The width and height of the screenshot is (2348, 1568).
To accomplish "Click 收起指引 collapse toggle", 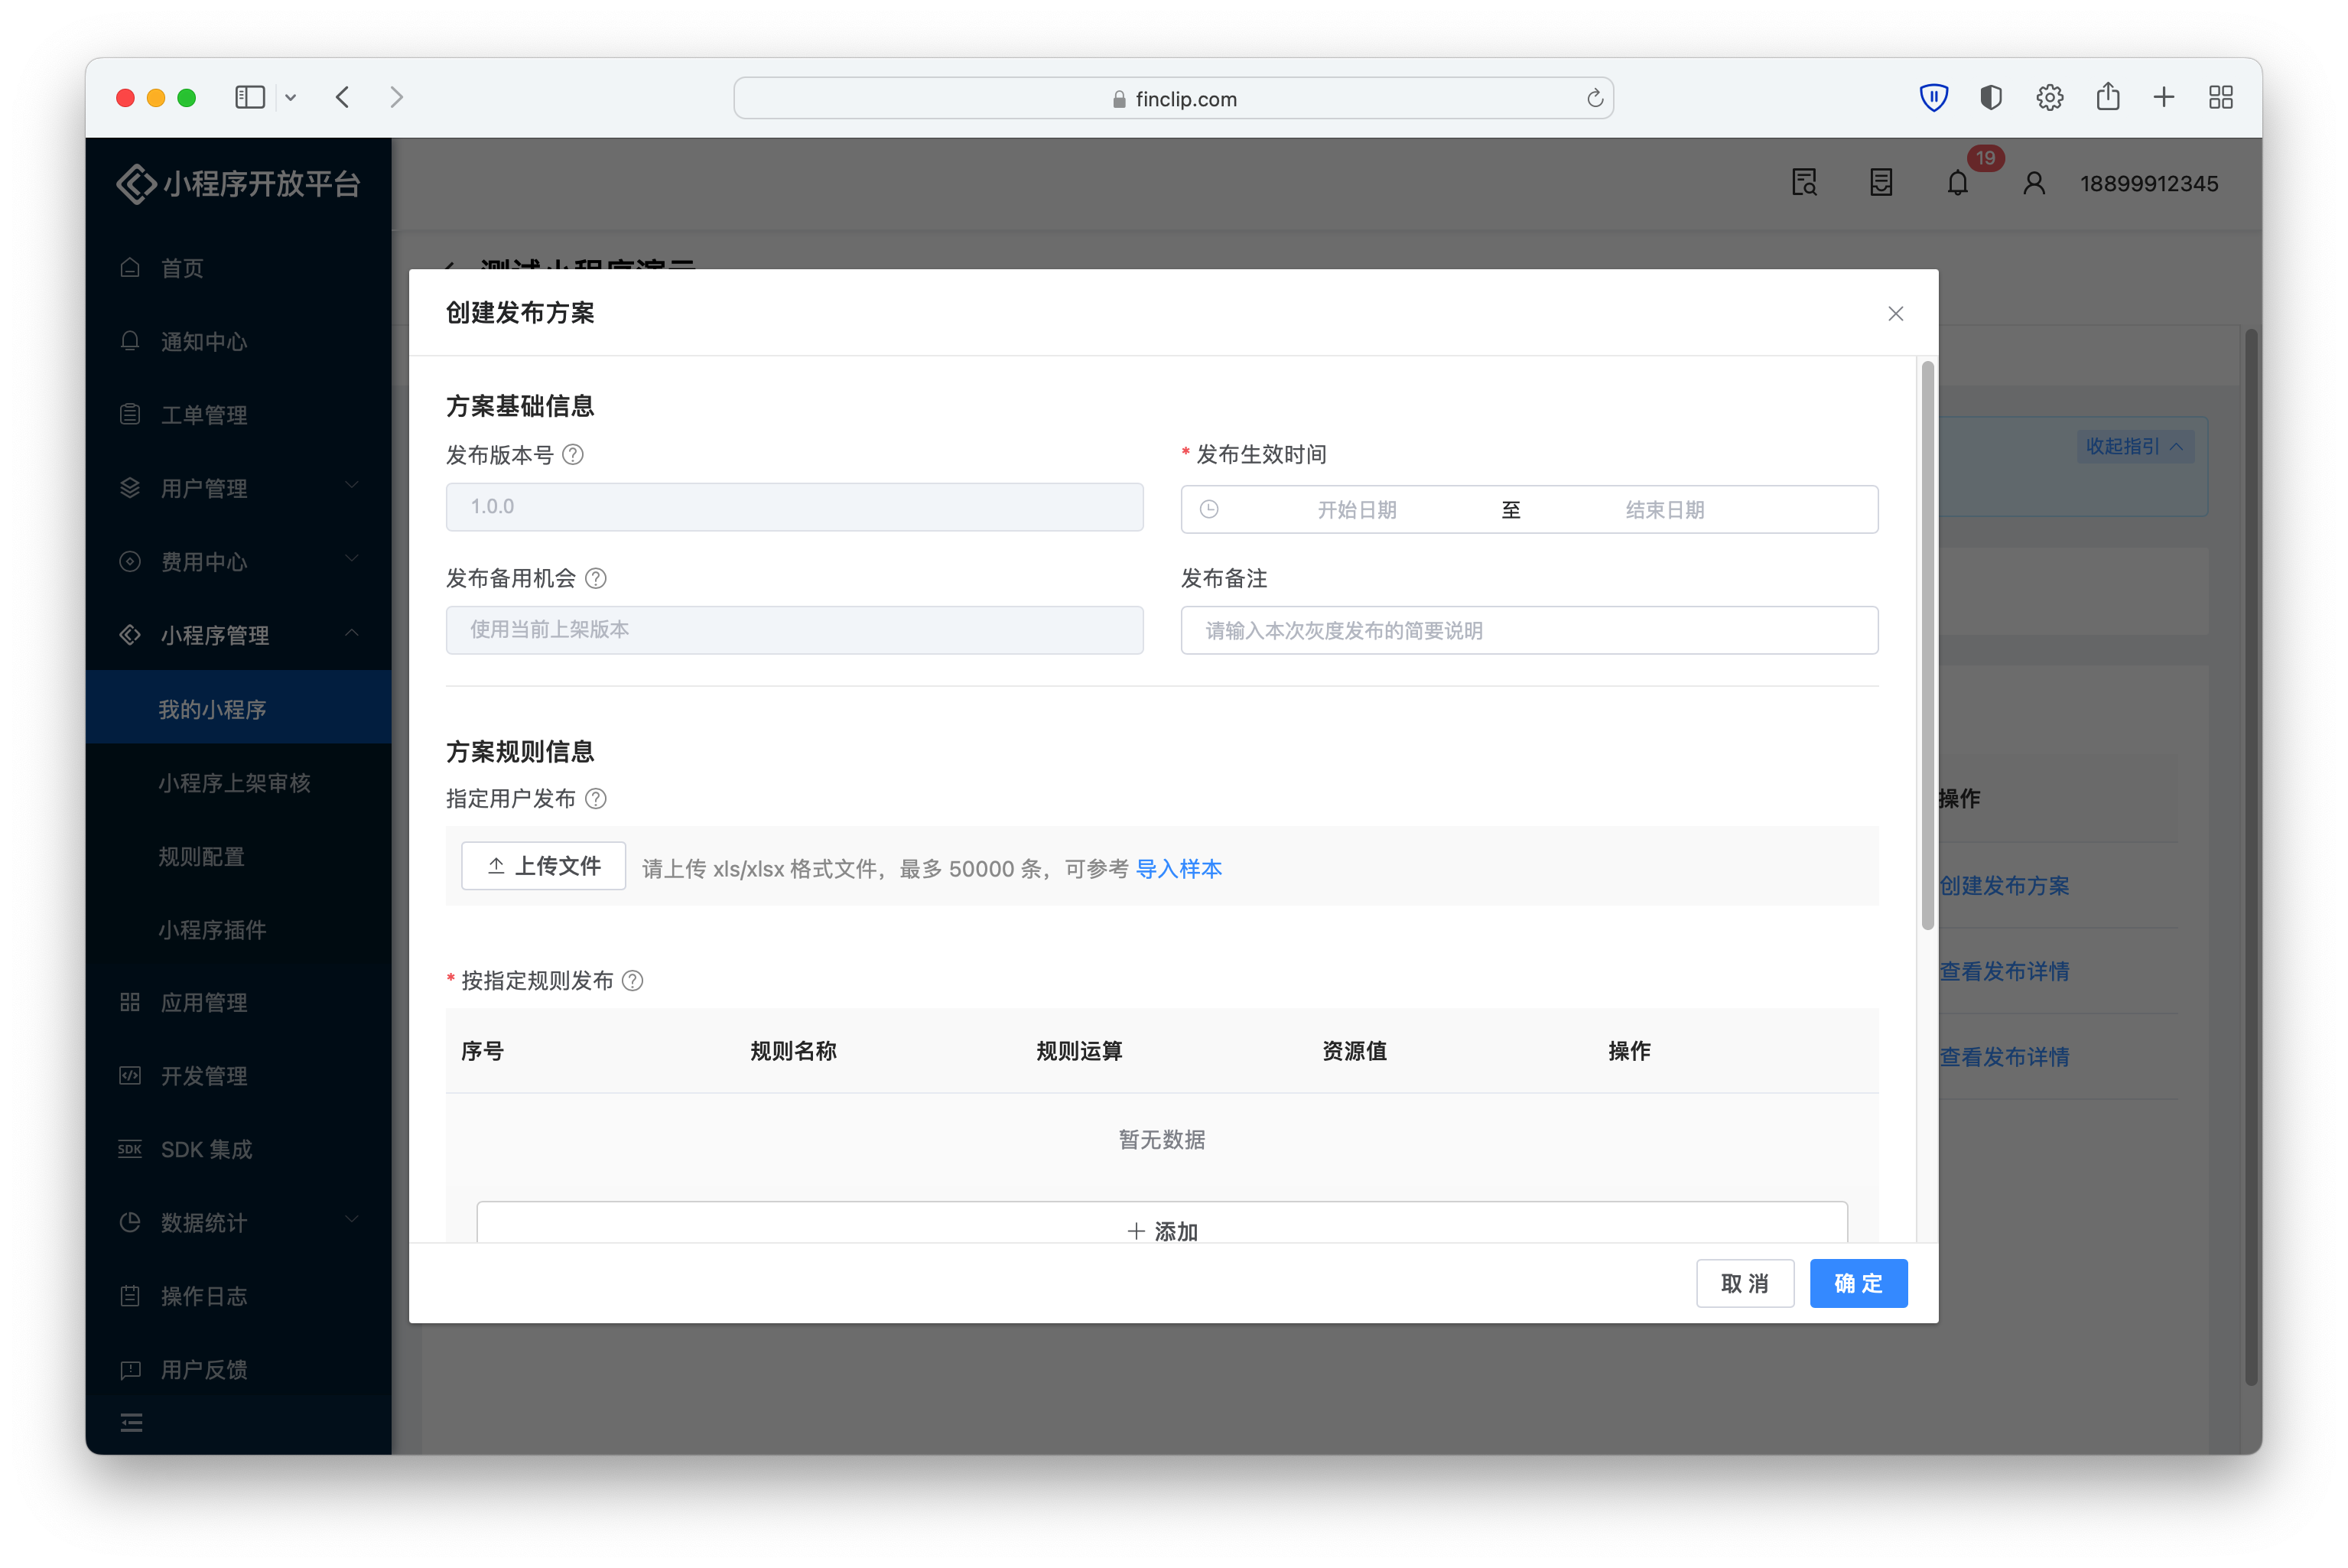I will (2134, 446).
